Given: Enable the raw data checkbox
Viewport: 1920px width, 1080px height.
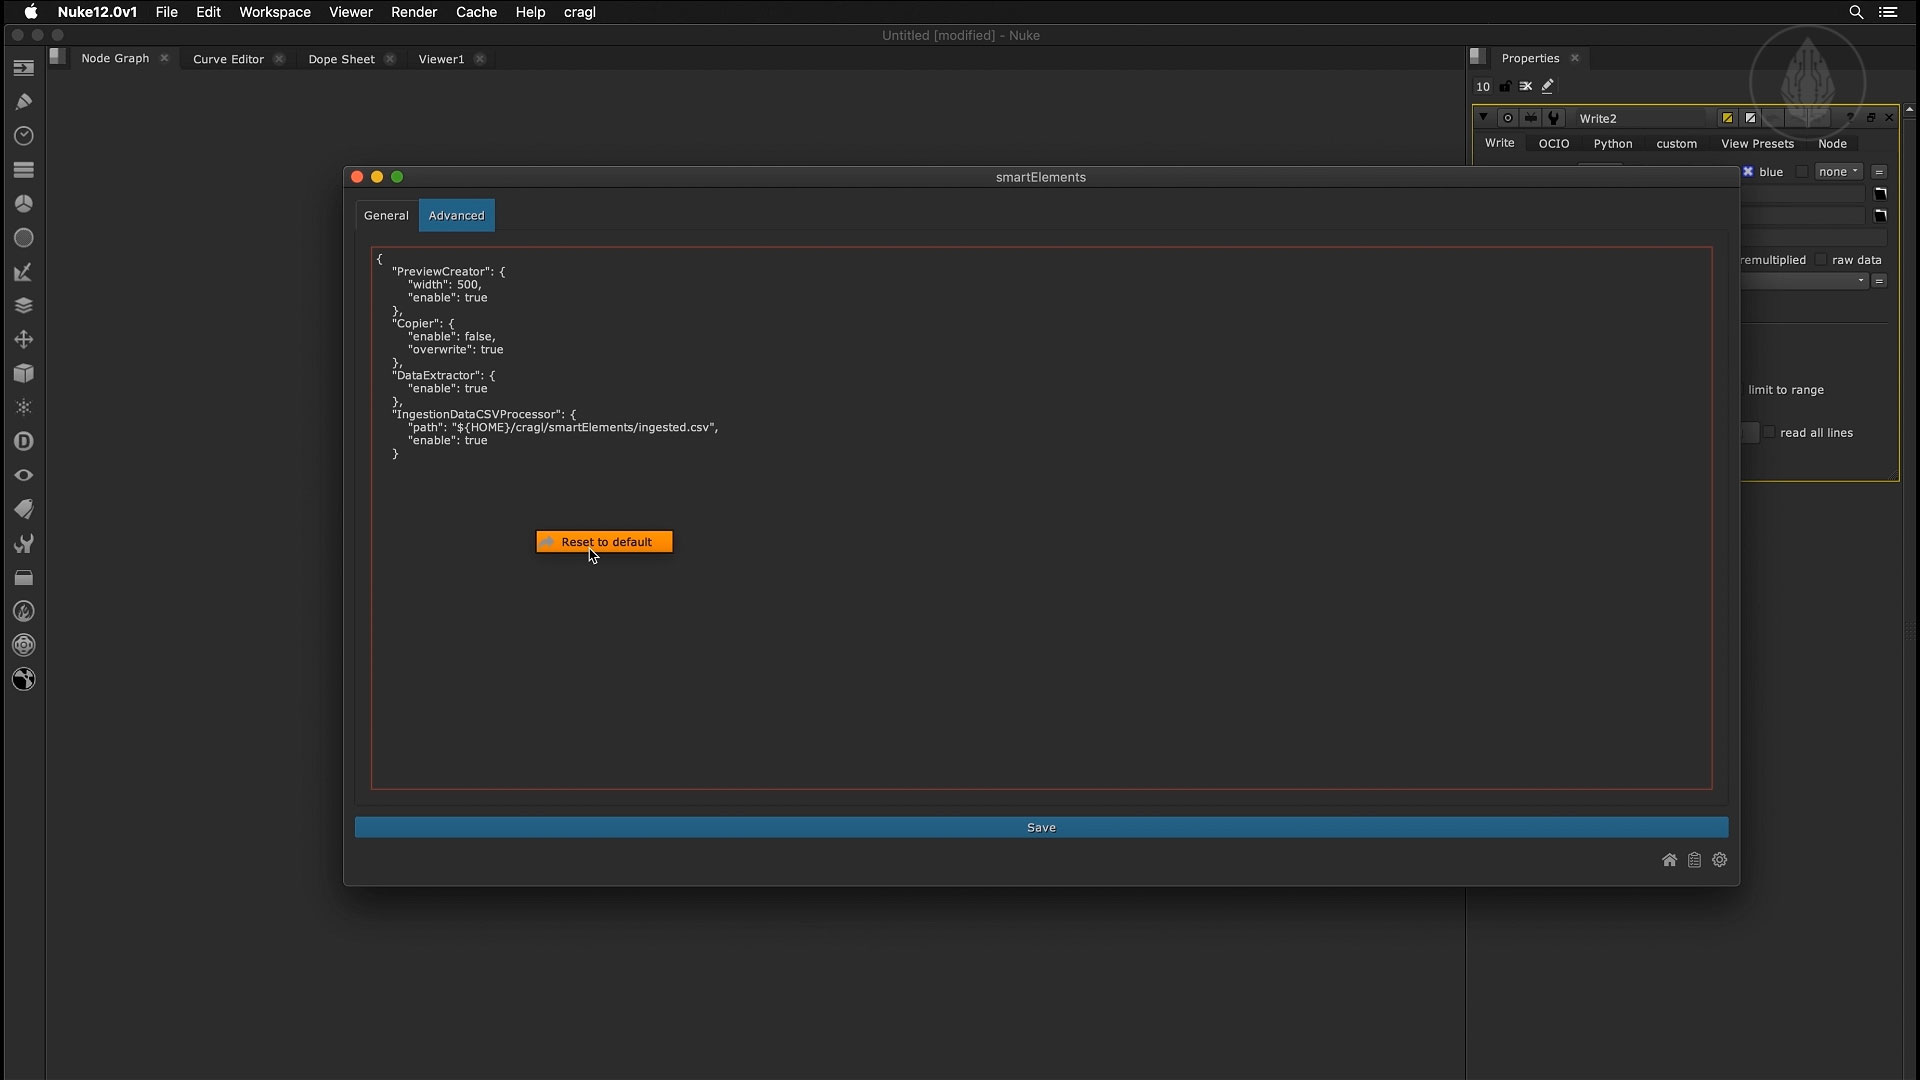Looking at the screenshot, I should 1821,260.
